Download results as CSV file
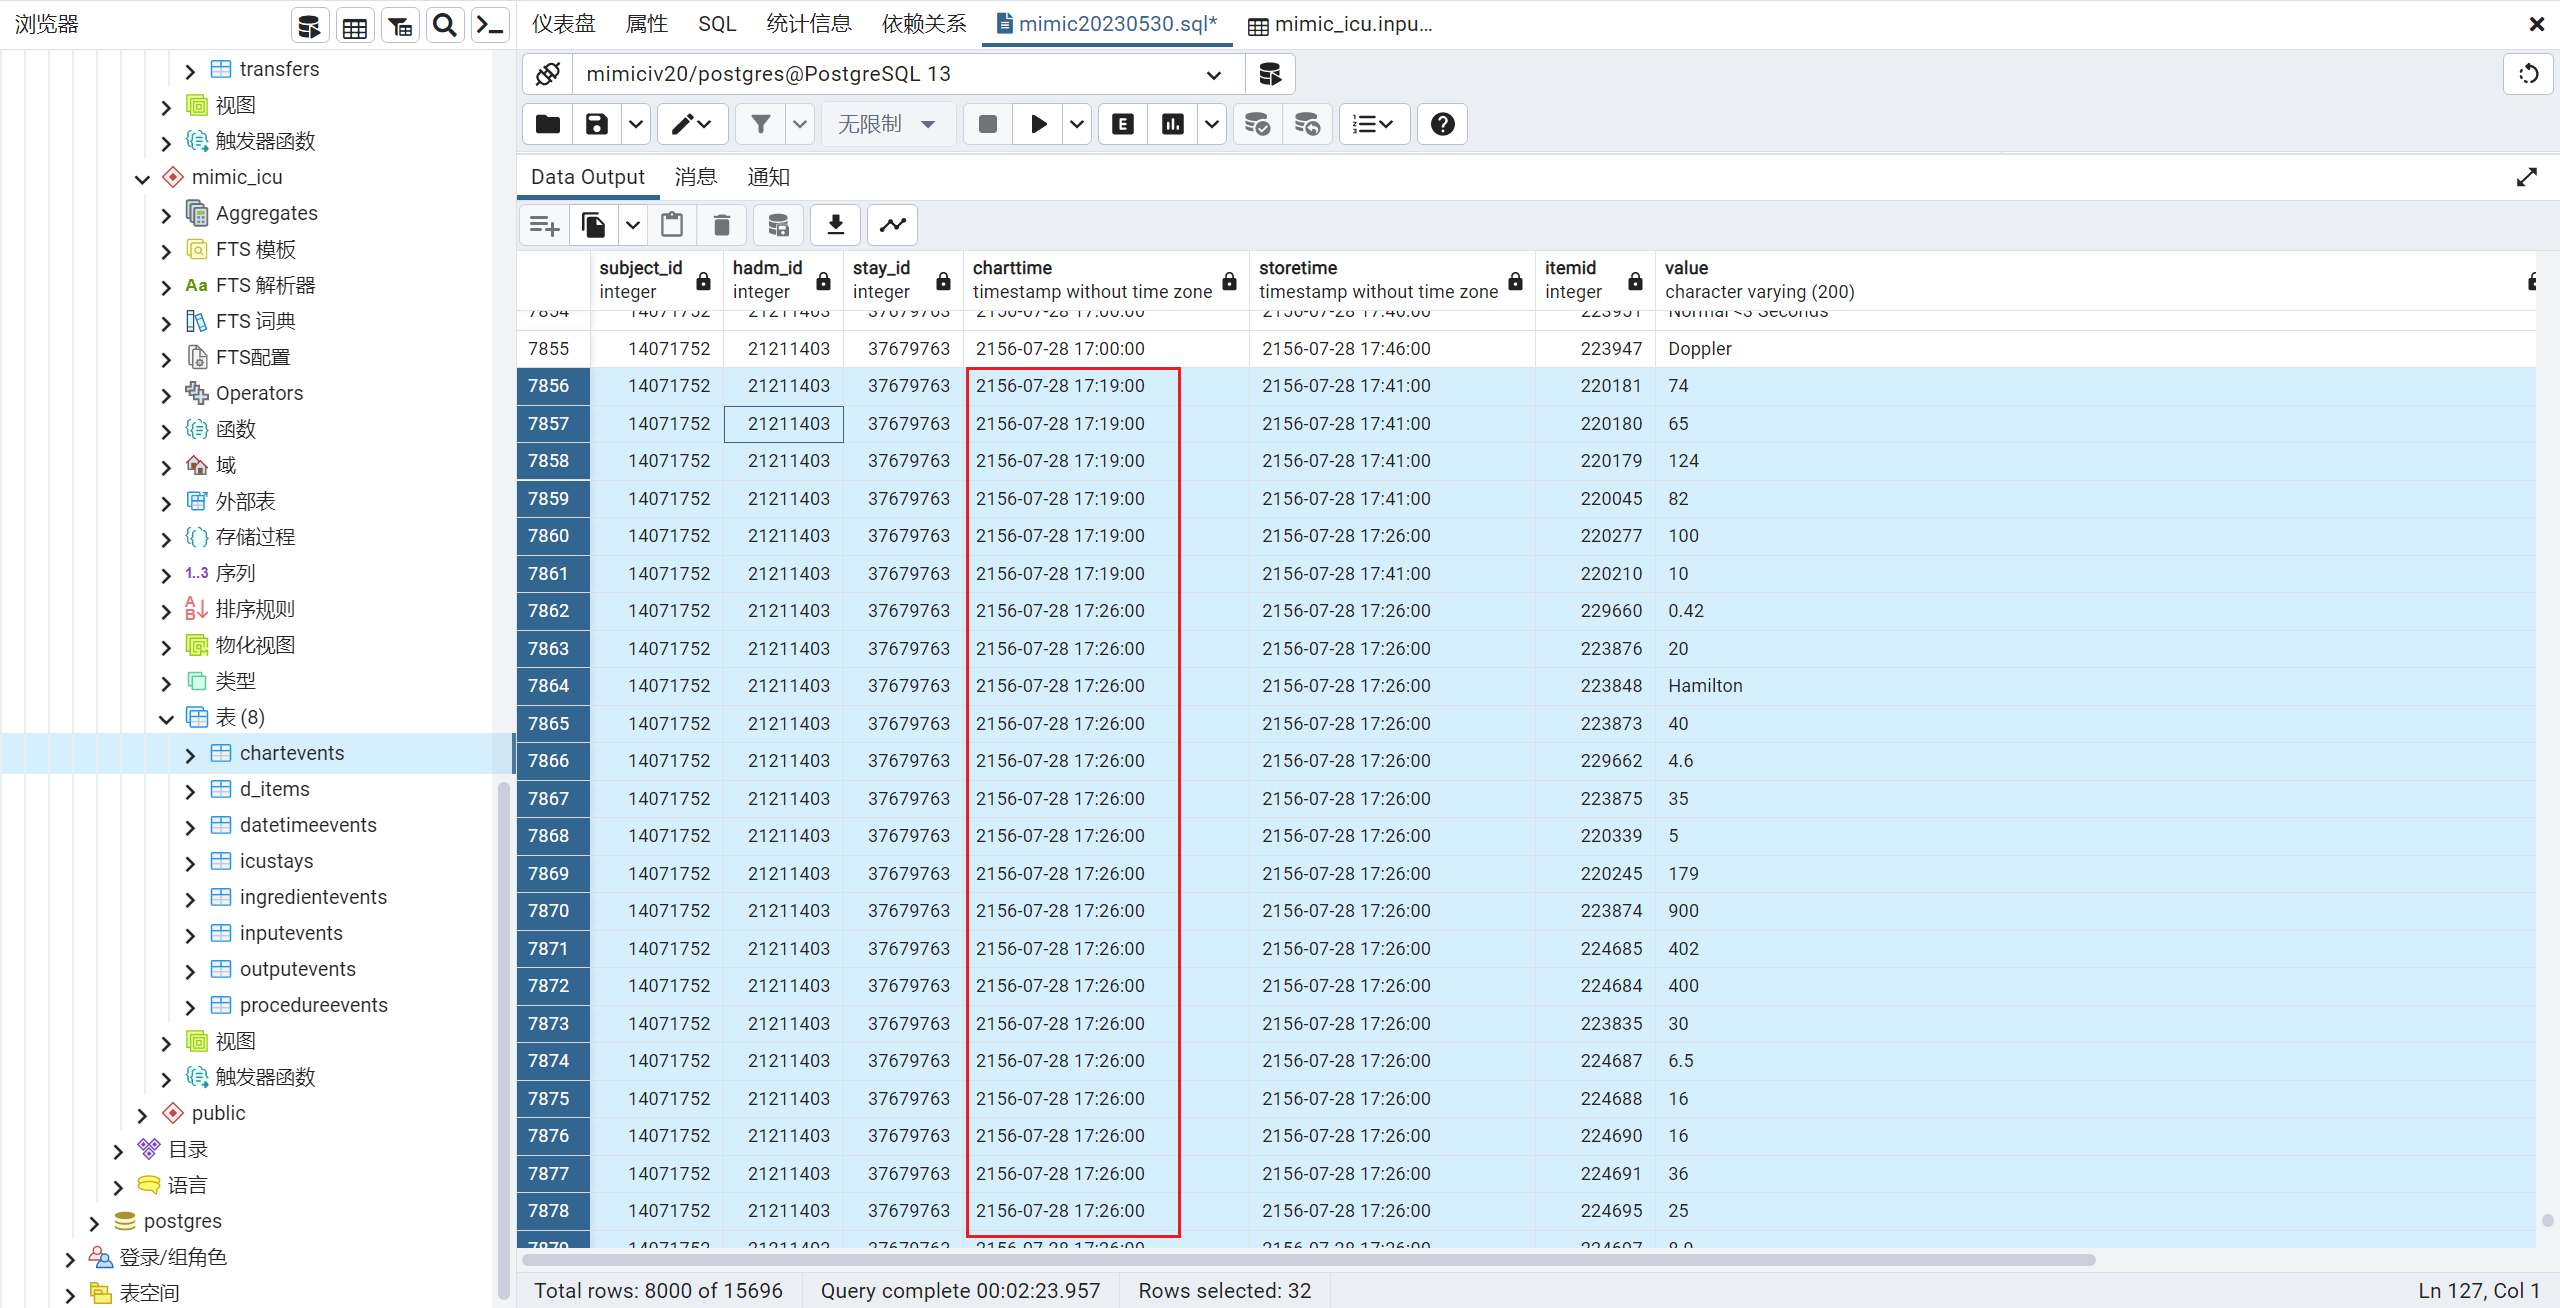2560x1308 pixels. click(x=835, y=225)
